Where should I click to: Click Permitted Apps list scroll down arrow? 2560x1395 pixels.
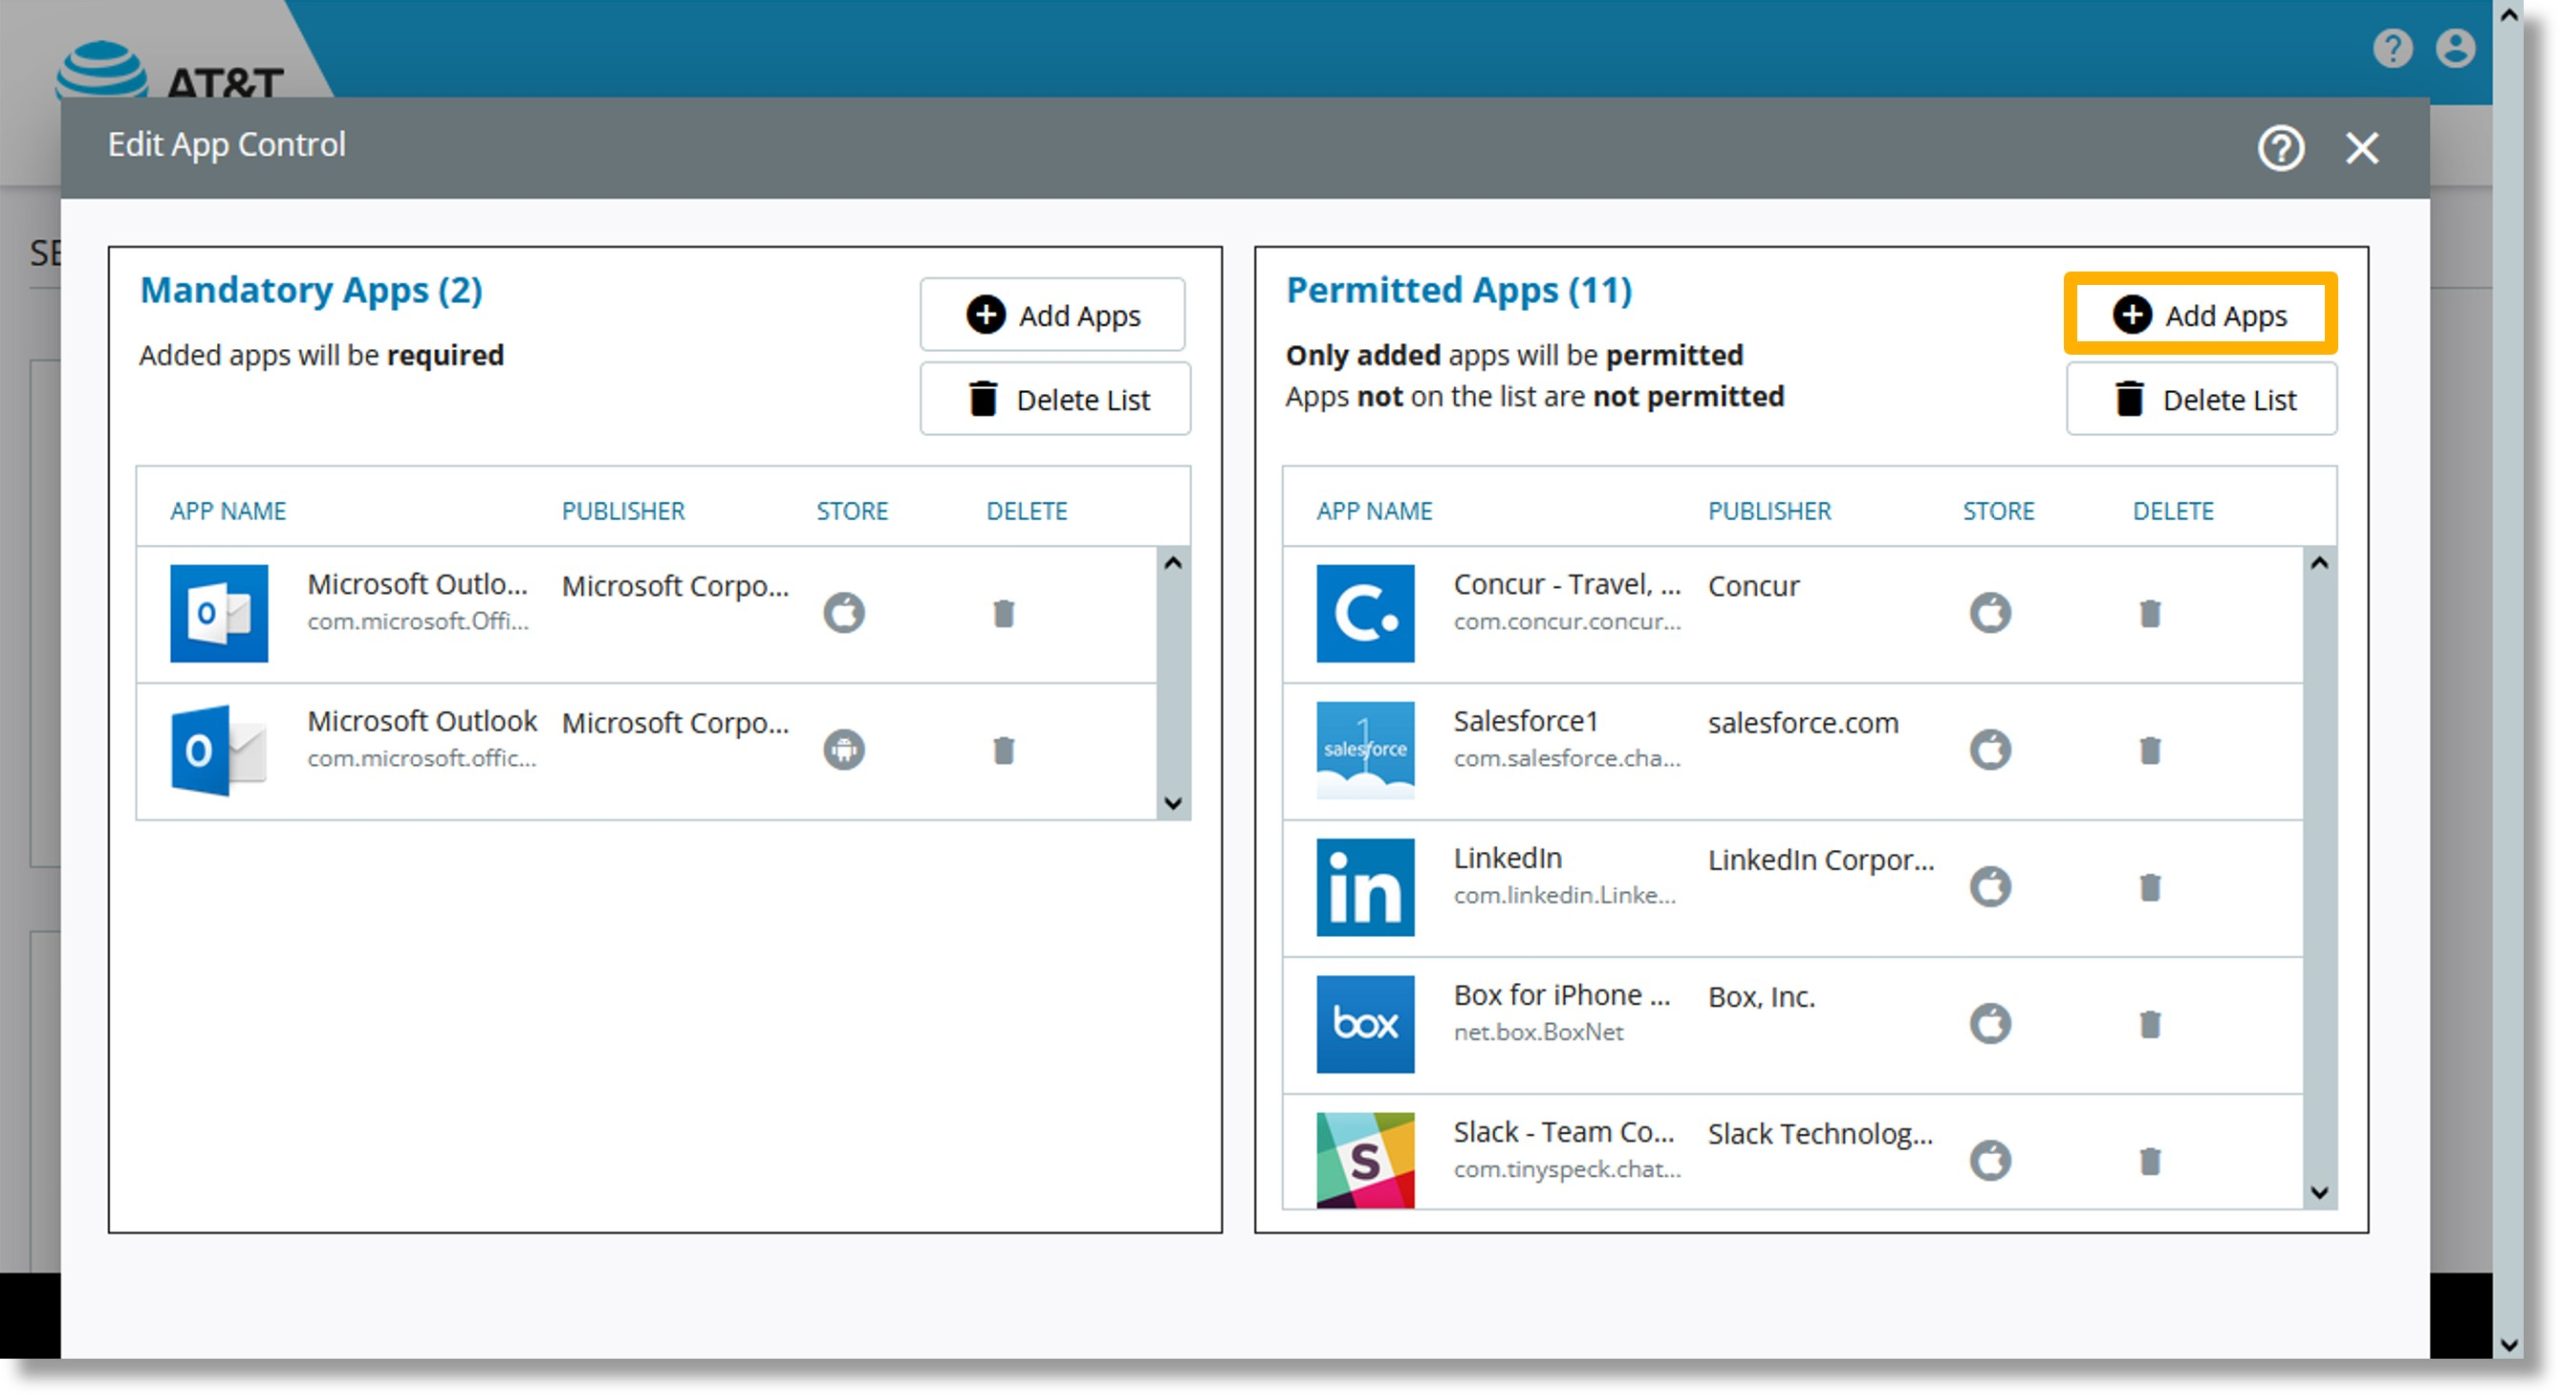(x=2320, y=1192)
